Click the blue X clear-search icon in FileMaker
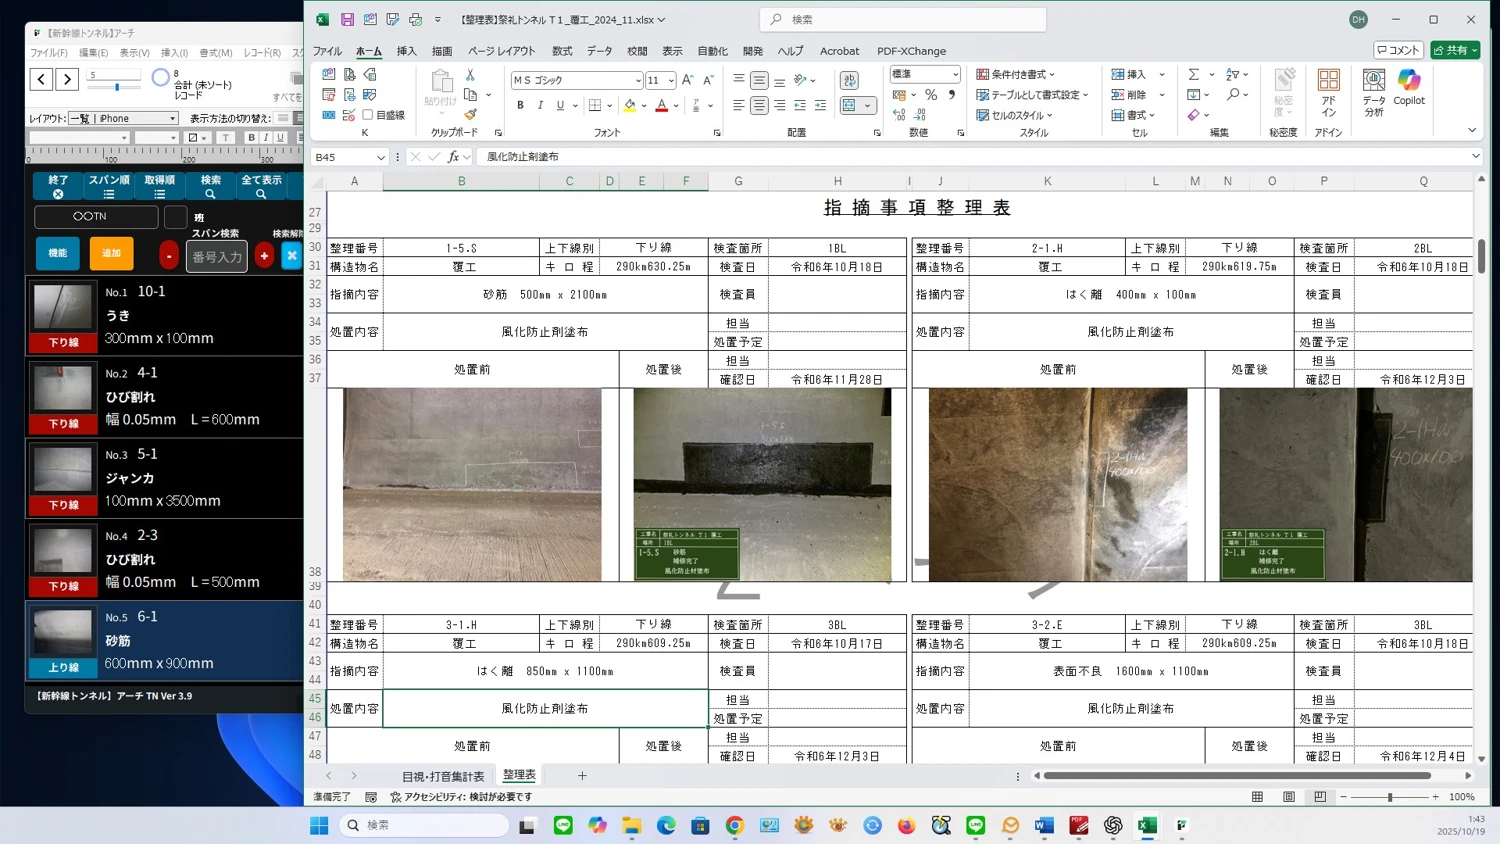Screen dimensions: 1500x844 (291, 256)
